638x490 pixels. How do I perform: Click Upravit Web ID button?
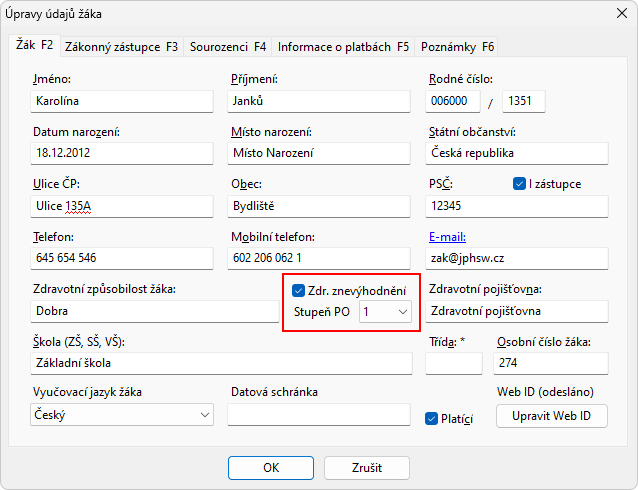click(552, 415)
